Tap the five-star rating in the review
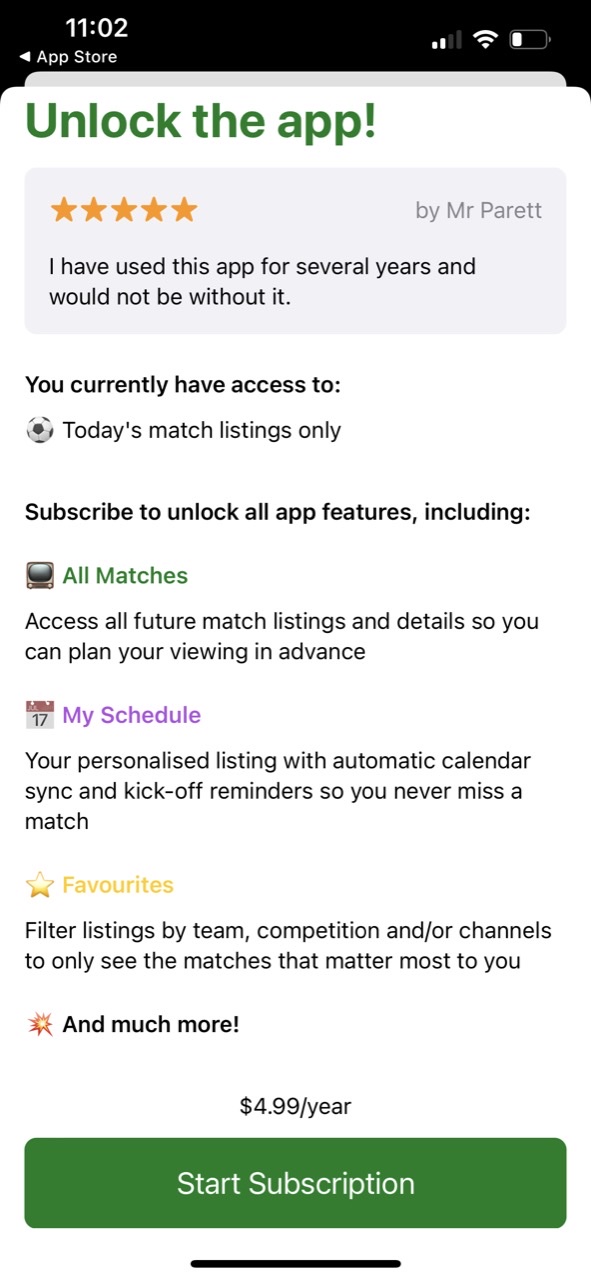The width and height of the screenshot is (591, 1280). [x=124, y=210]
